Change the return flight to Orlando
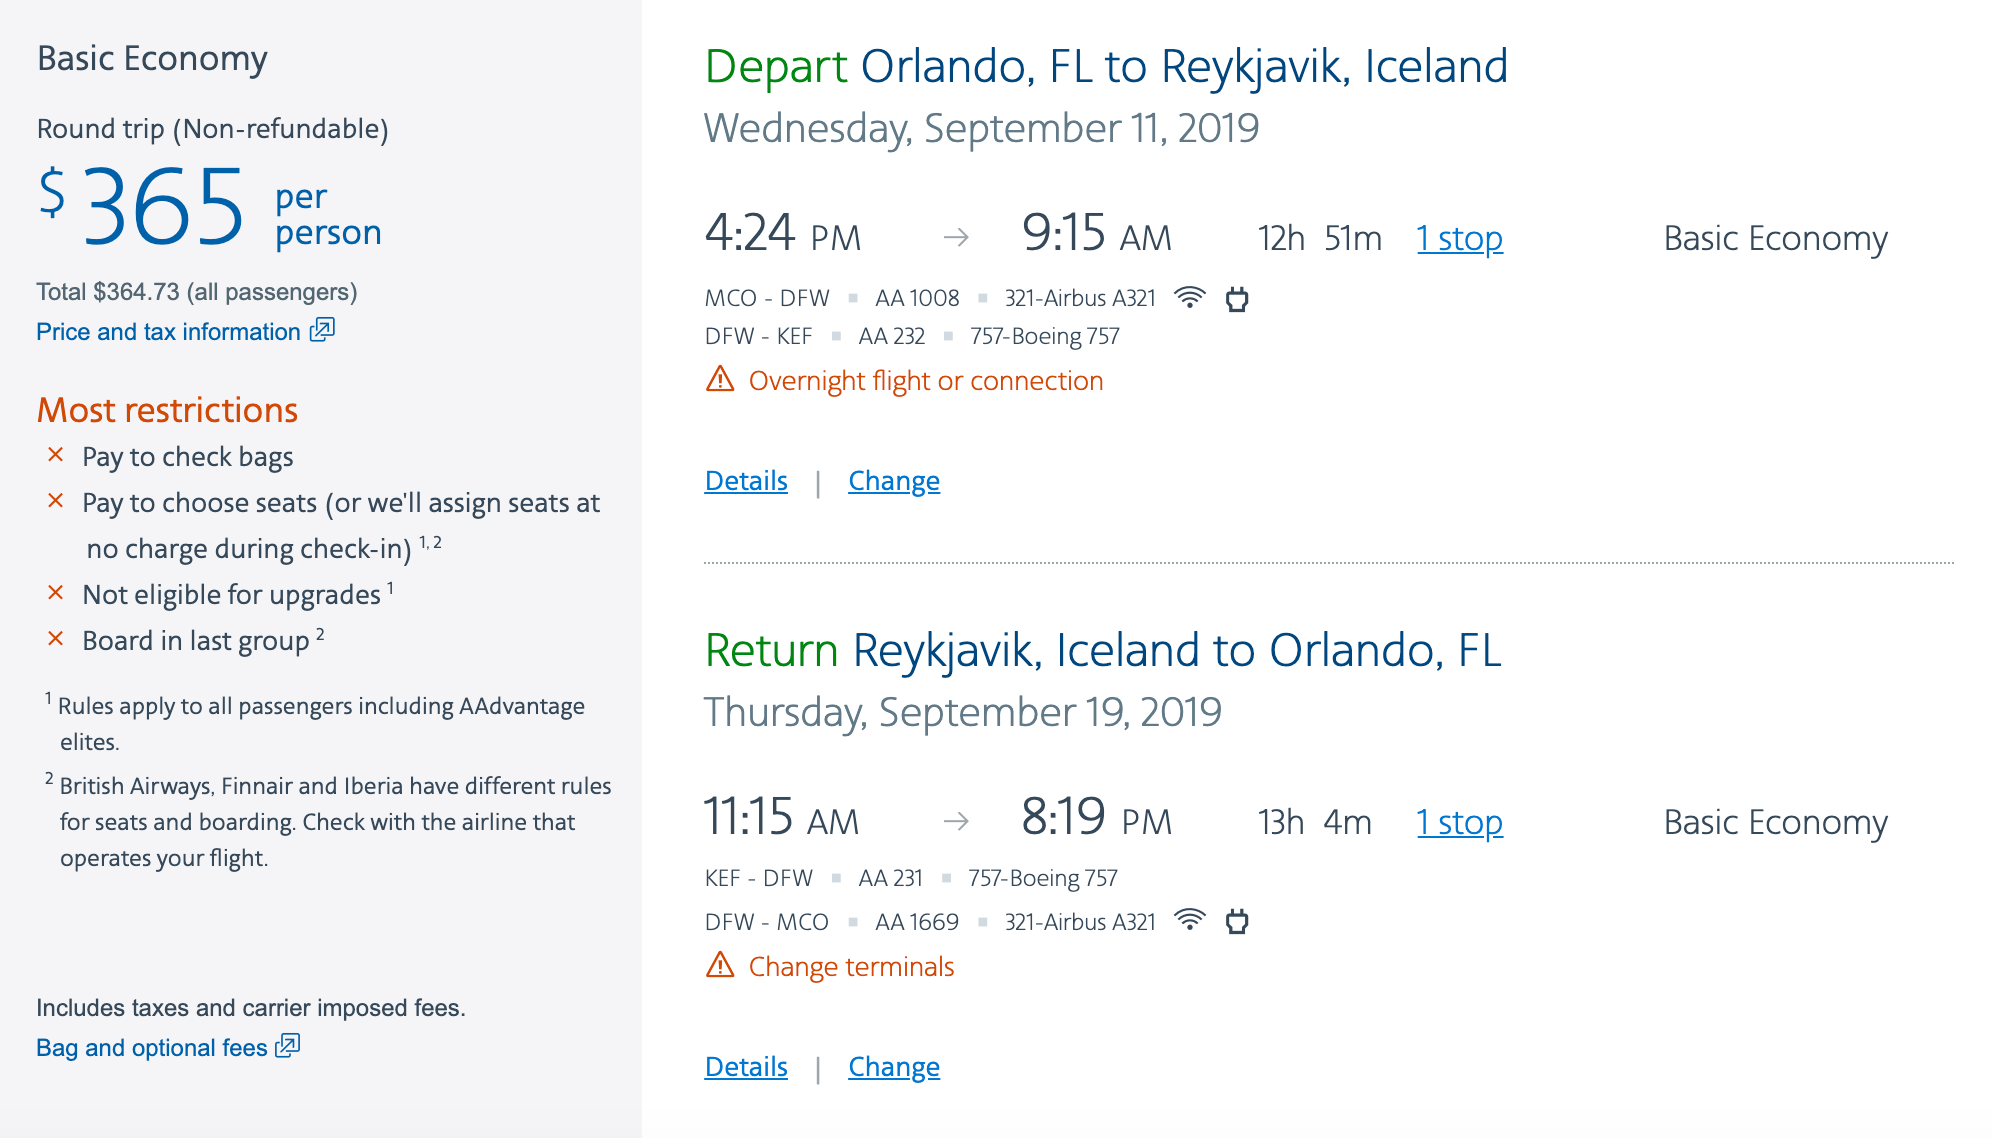The image size is (1992, 1138). tap(894, 1067)
